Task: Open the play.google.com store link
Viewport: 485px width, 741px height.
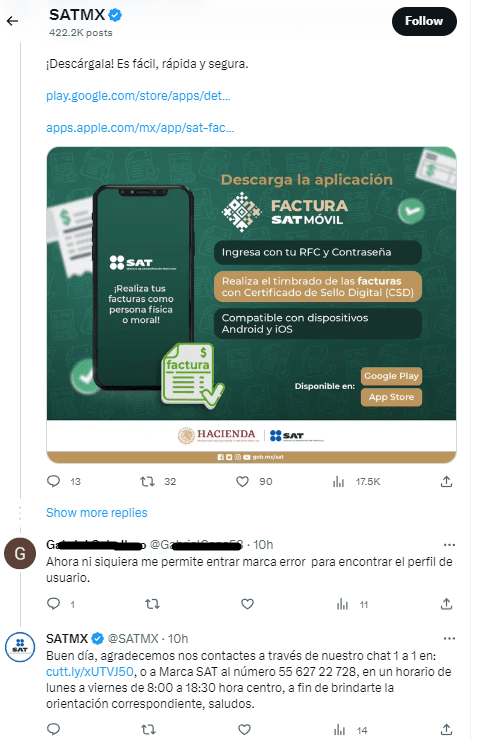Action: pos(138,96)
